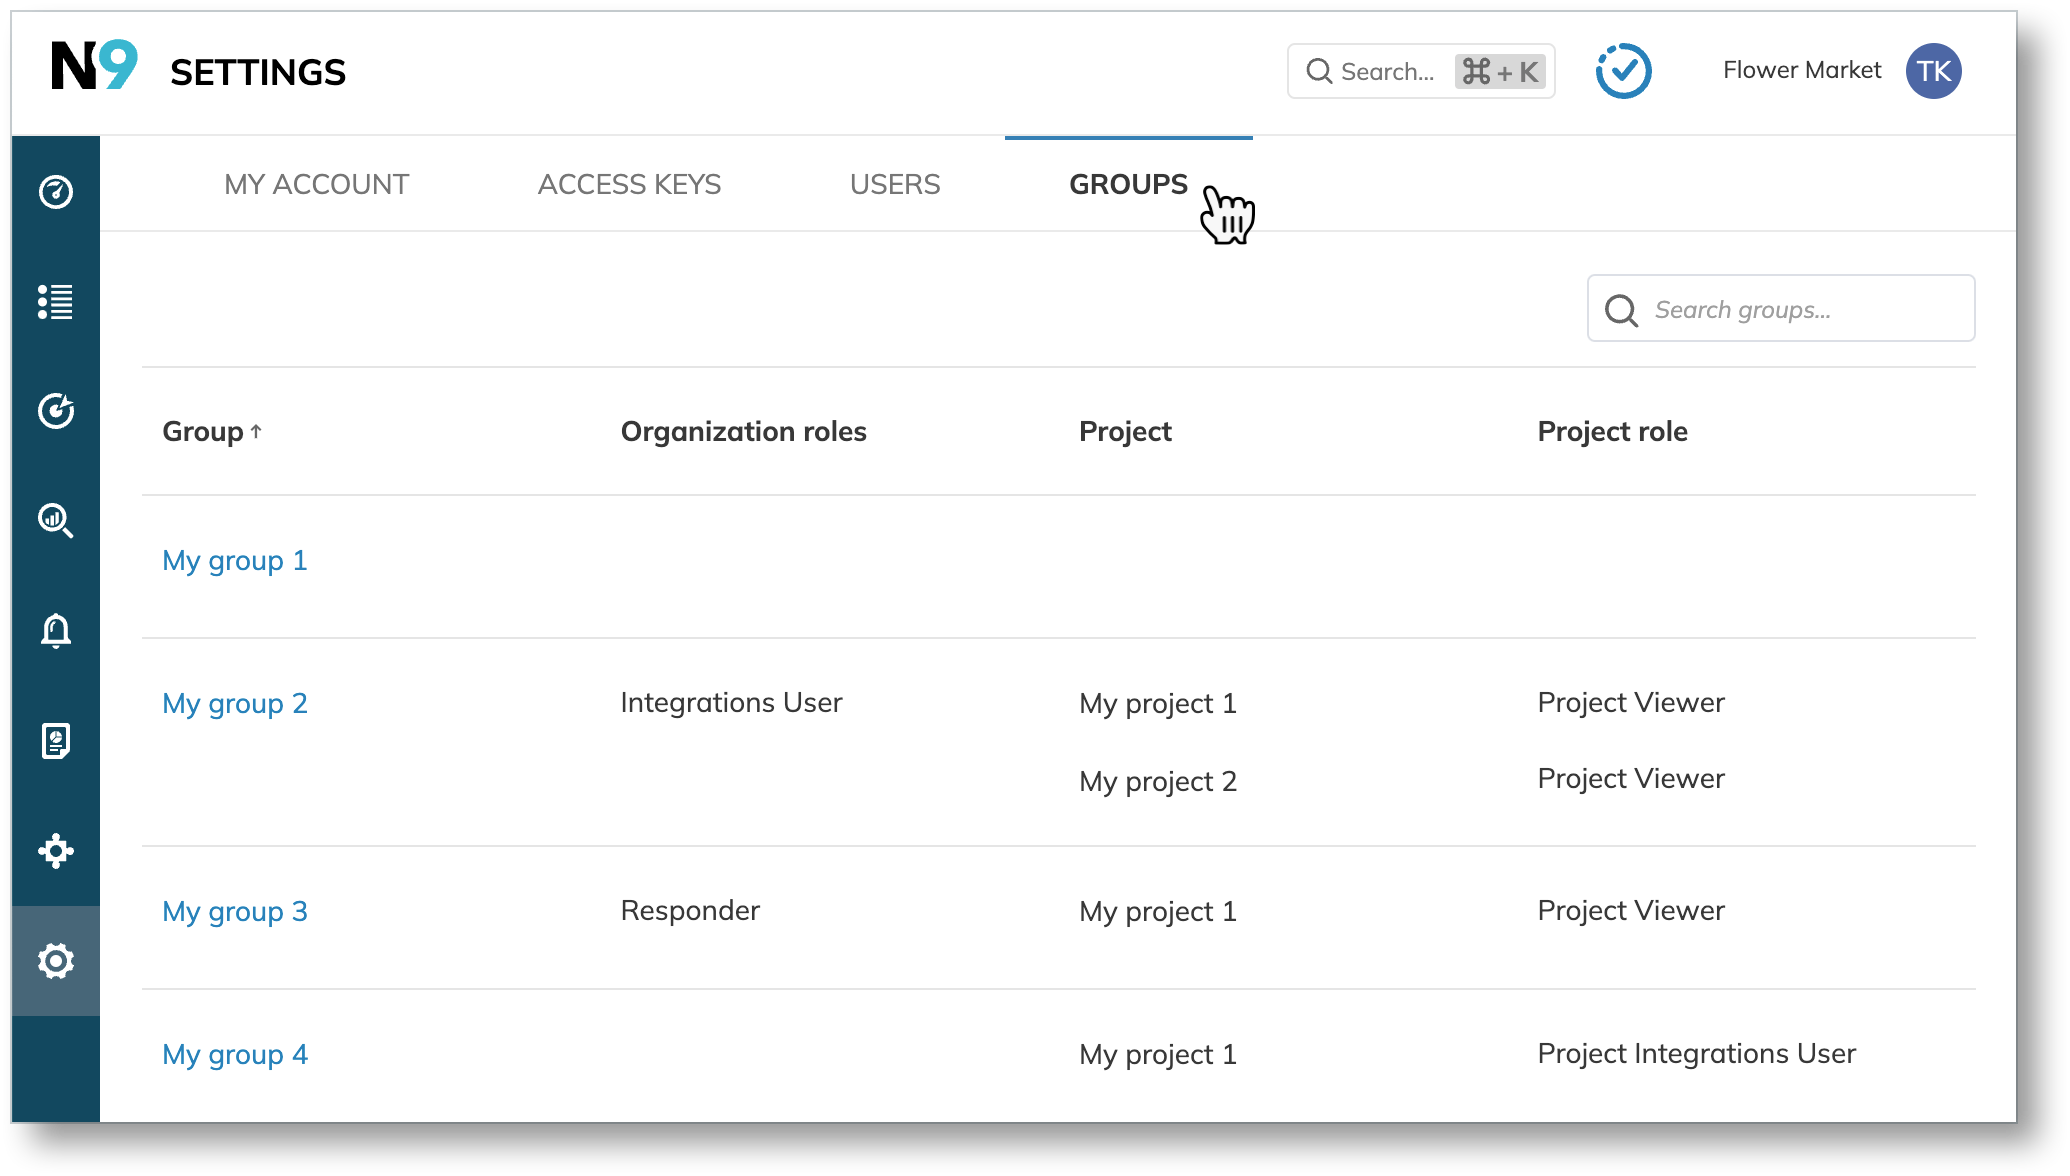Select the gear/configuration icon in sidebar
This screenshot has height=1176, width=2070.
tap(57, 961)
